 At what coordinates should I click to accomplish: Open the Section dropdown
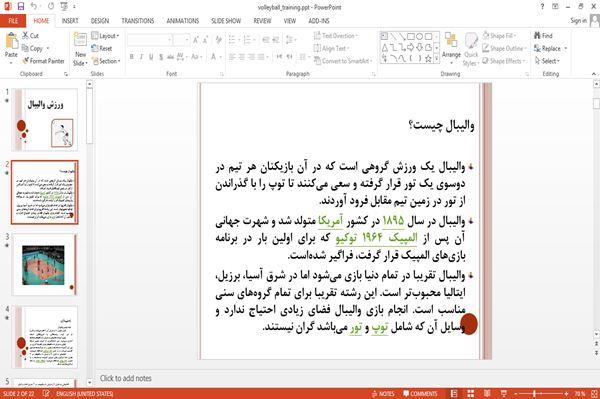point(106,61)
